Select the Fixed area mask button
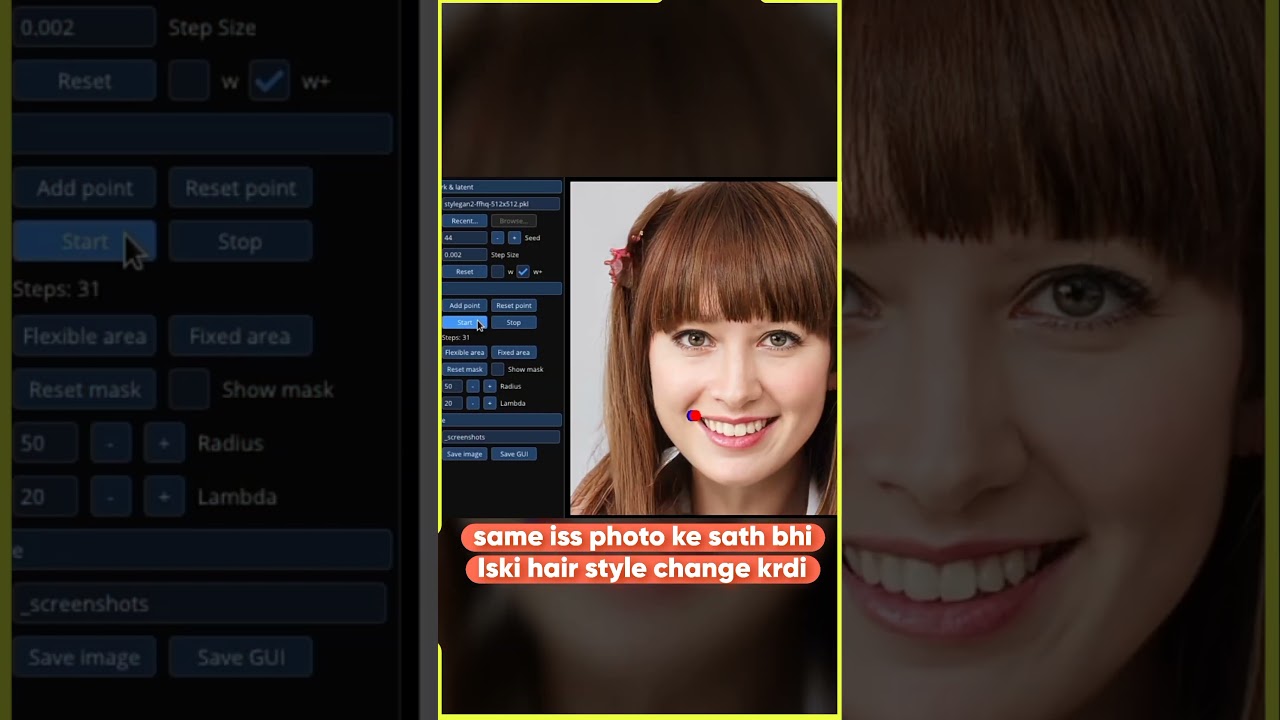Image resolution: width=1280 pixels, height=720 pixels. pos(514,352)
